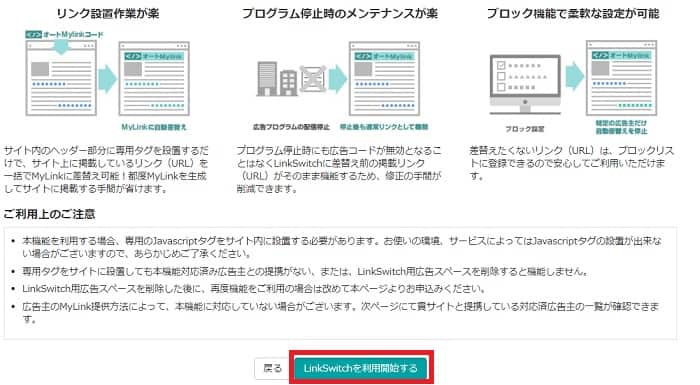
Task: Click the arrow after the monitor illustration
Action: coord(575,76)
